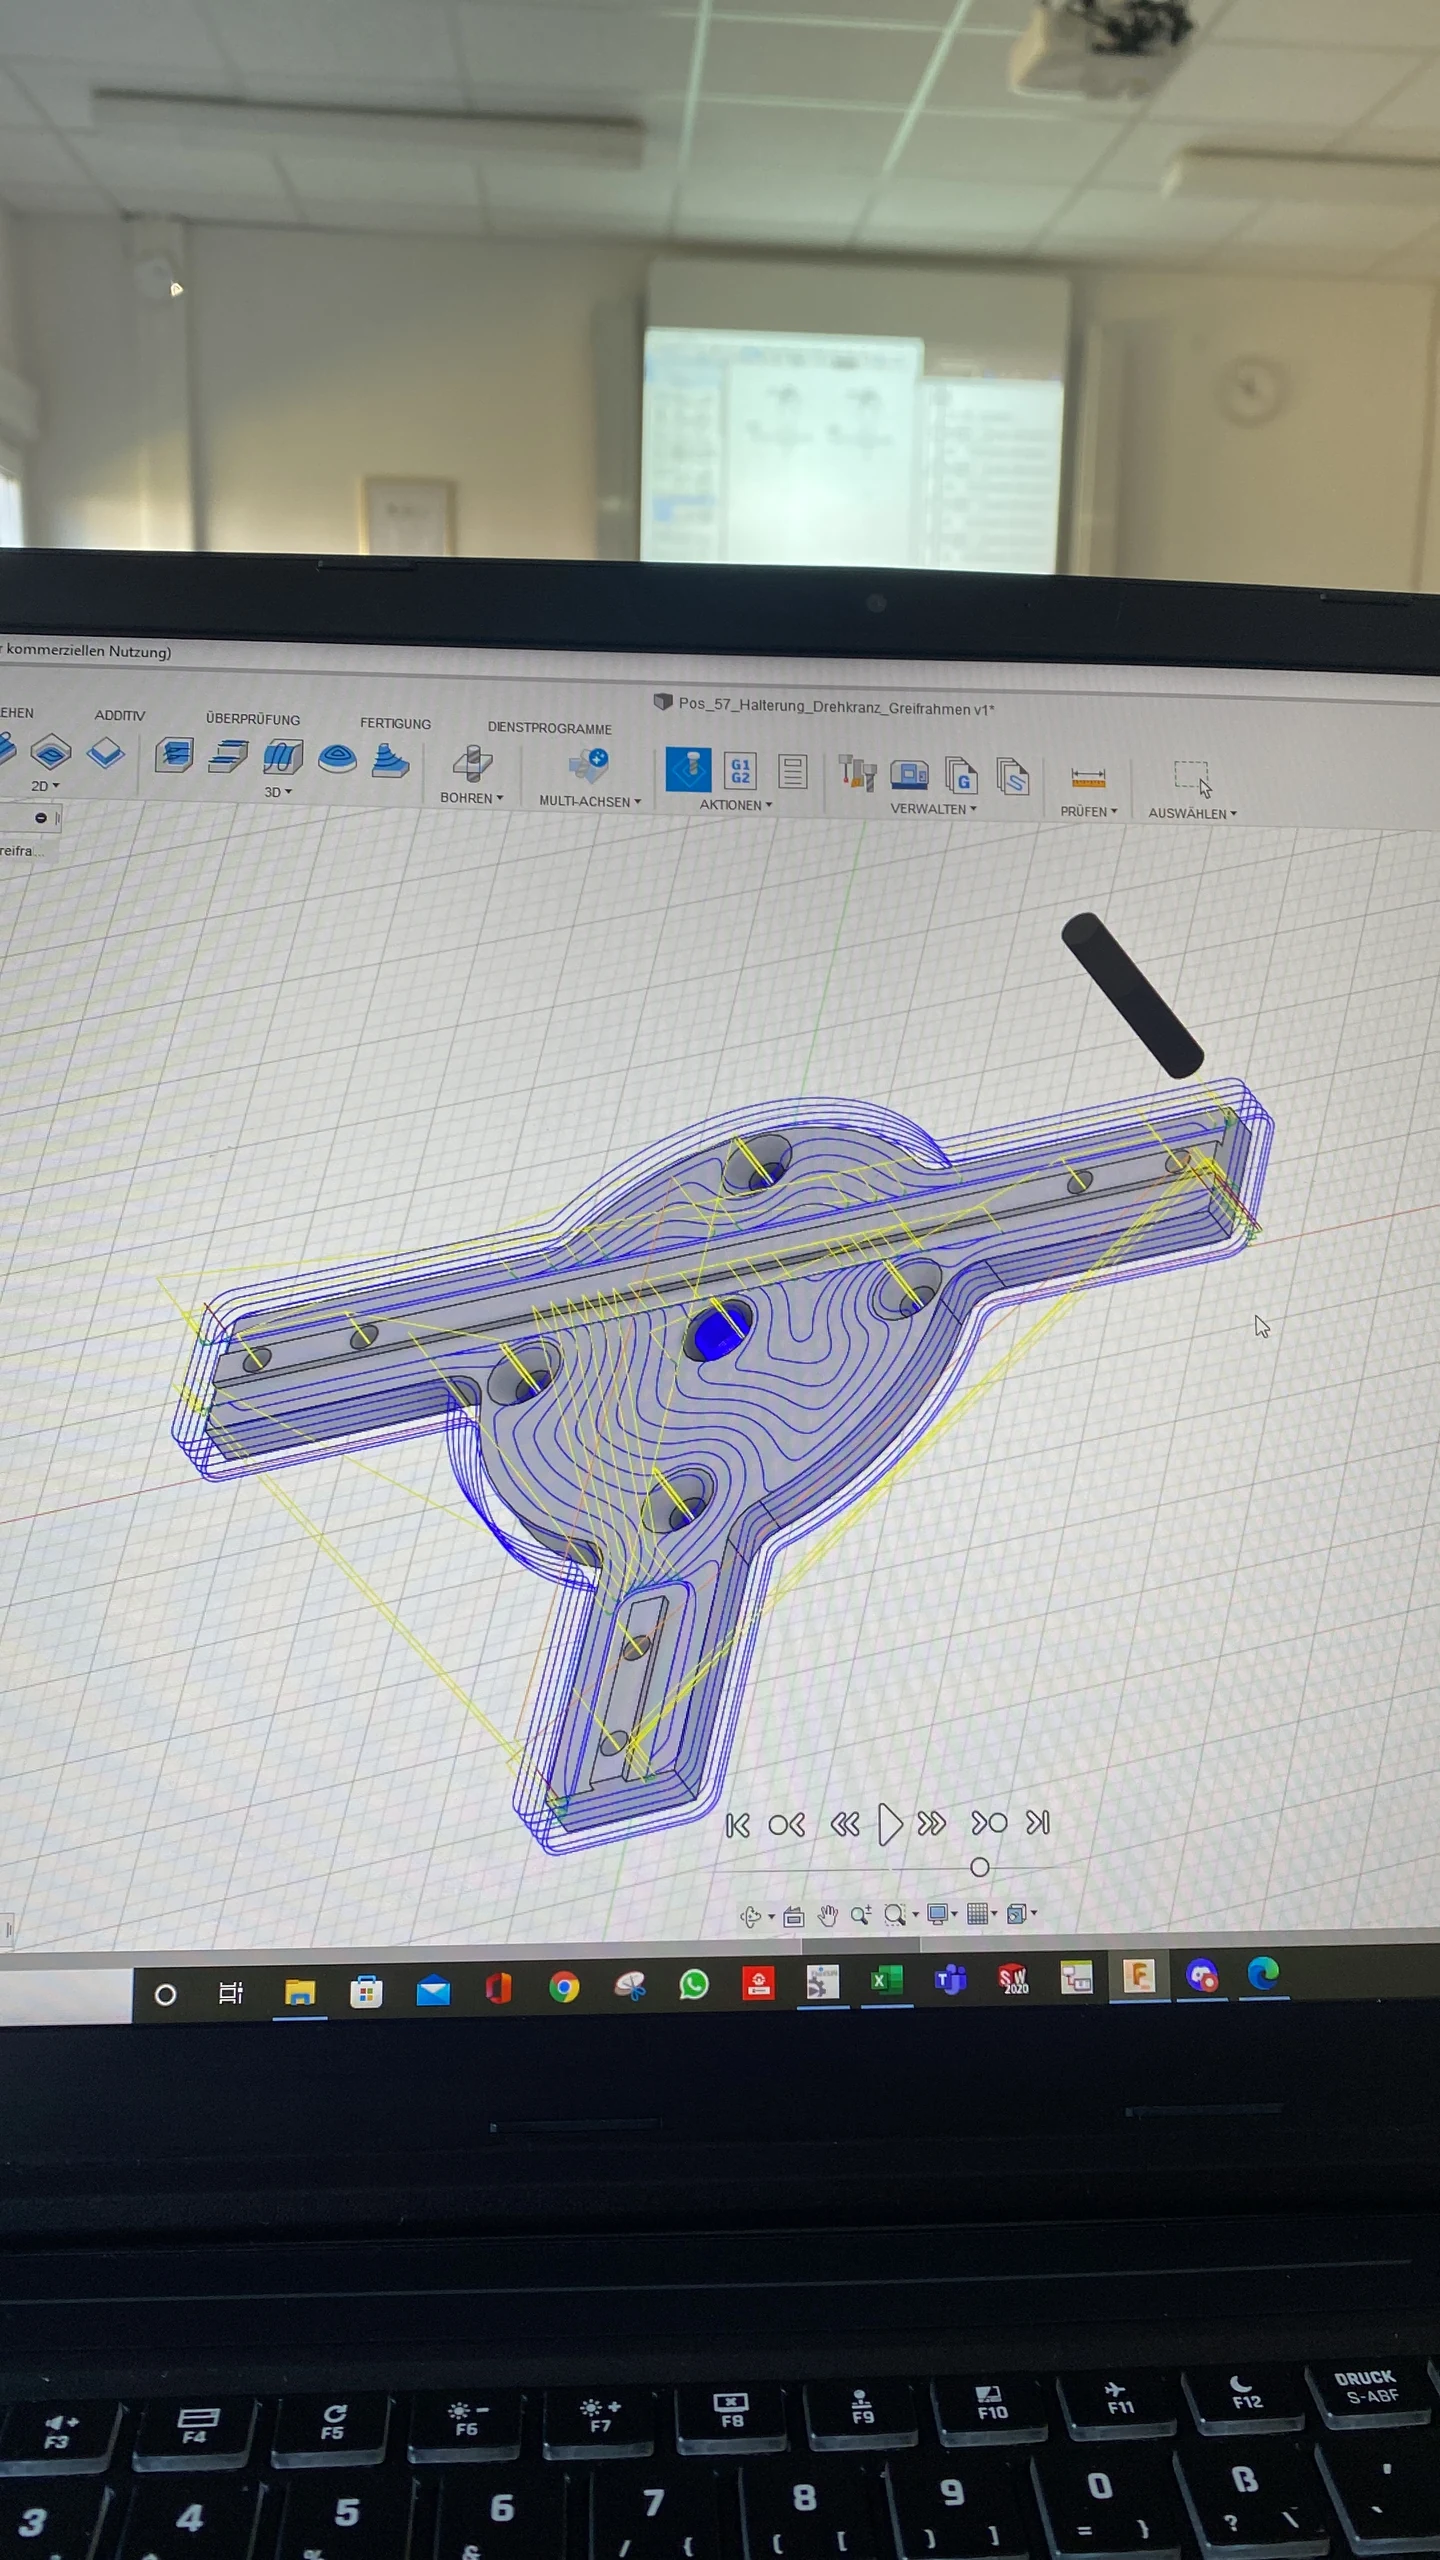Switch to the Überprüfung tab
This screenshot has height=2560, width=1440.
click(x=253, y=719)
